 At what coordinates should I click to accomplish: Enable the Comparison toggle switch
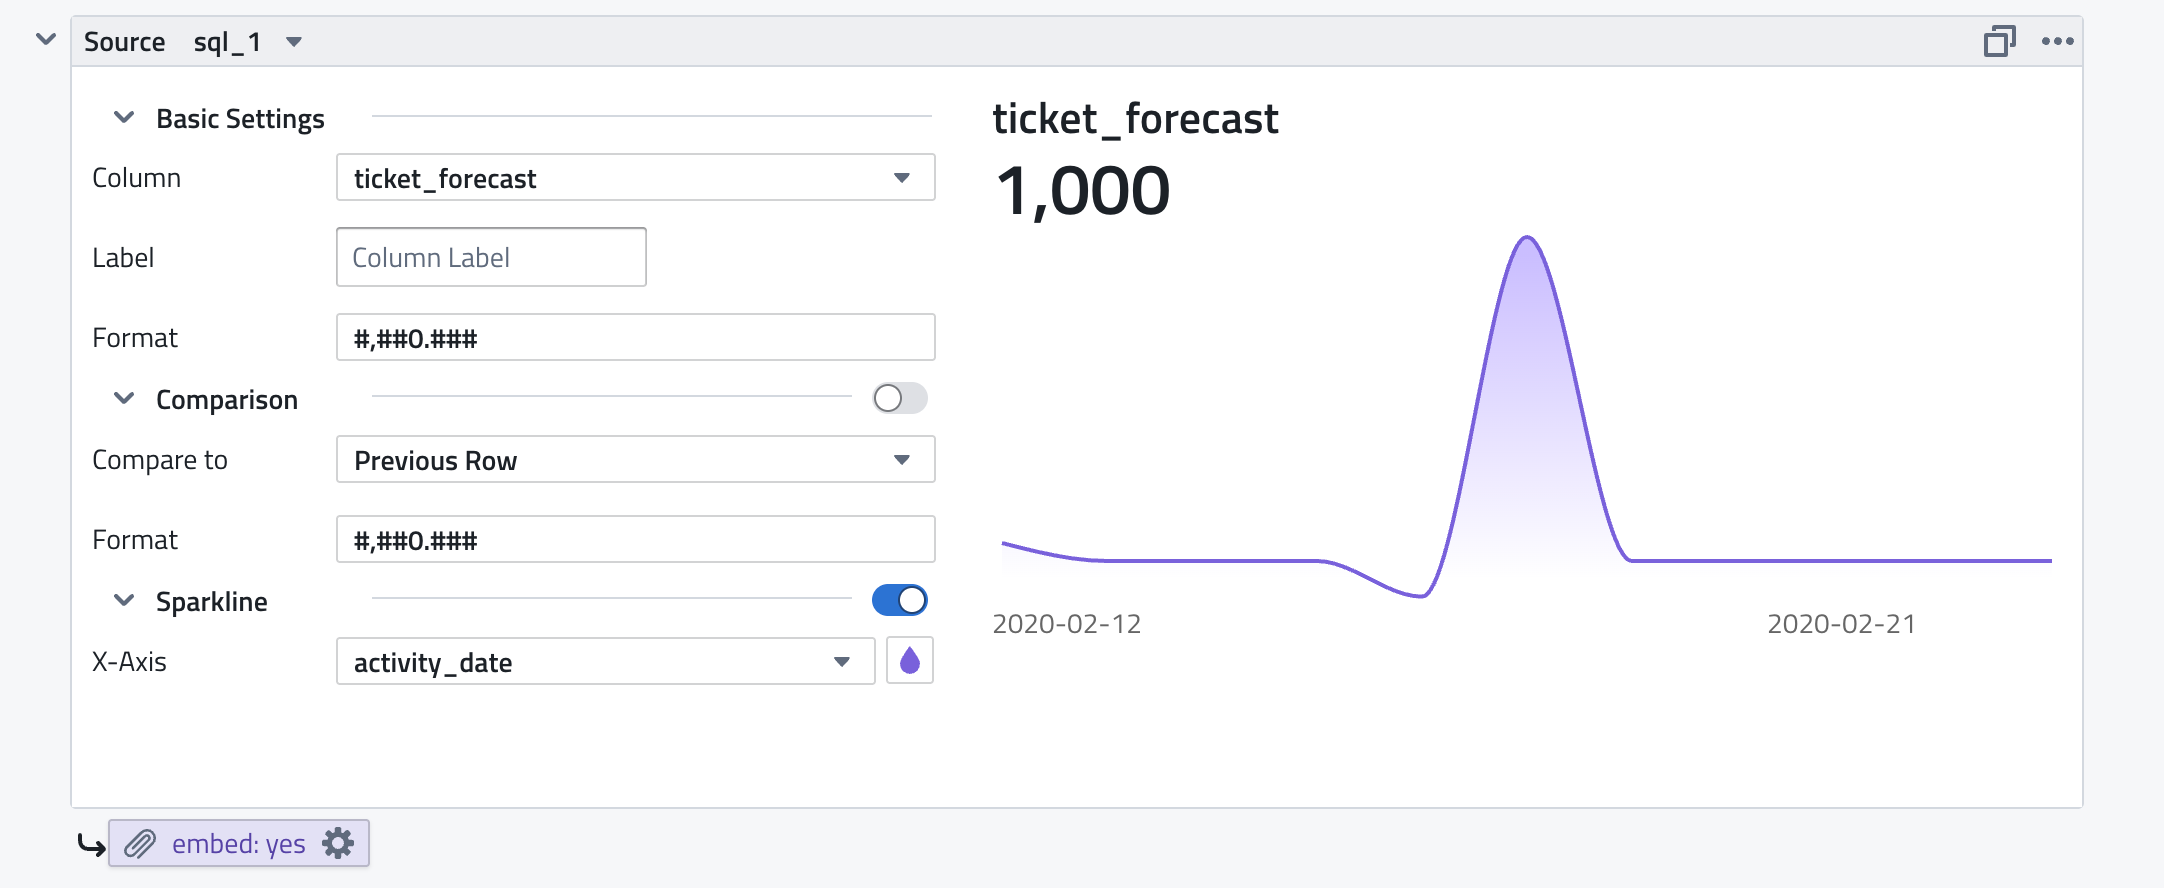tap(899, 399)
